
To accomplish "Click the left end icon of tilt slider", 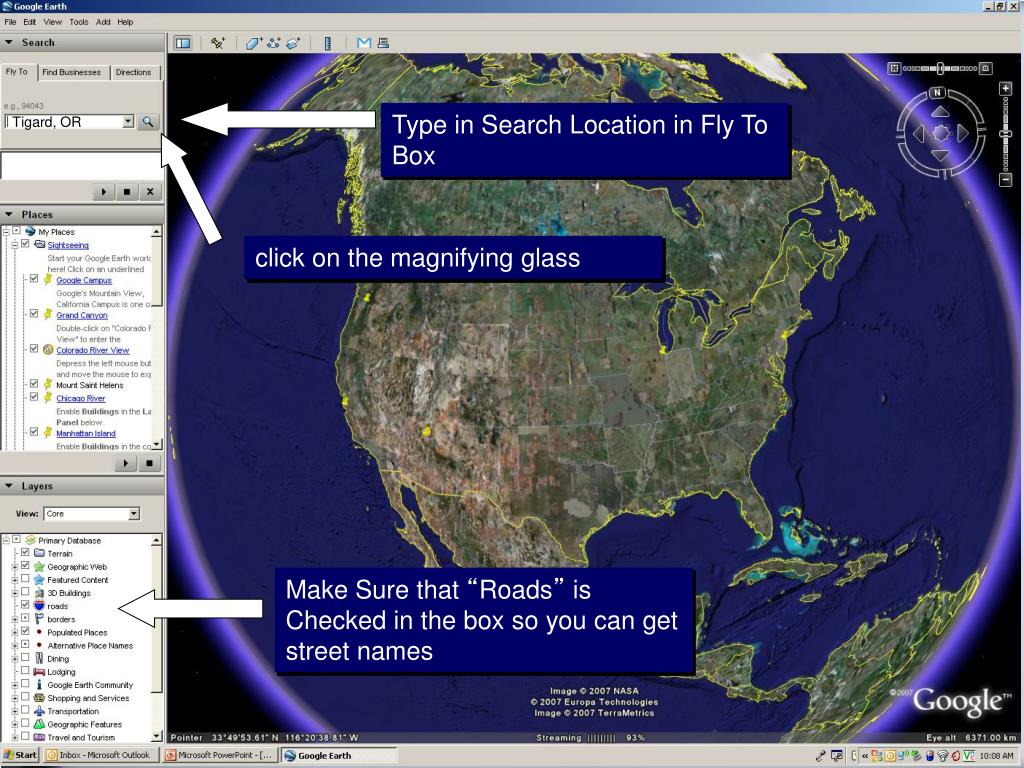I will 894,68.
